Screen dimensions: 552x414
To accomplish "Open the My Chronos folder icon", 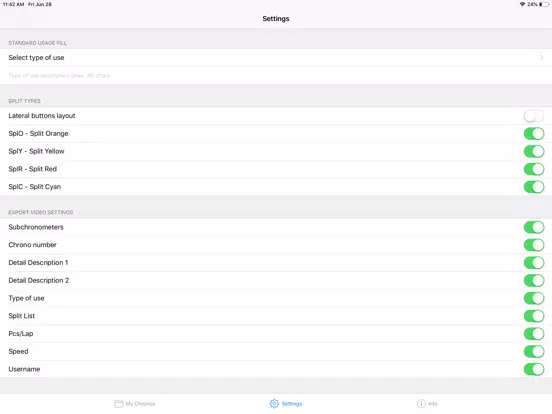I will pos(119,404).
